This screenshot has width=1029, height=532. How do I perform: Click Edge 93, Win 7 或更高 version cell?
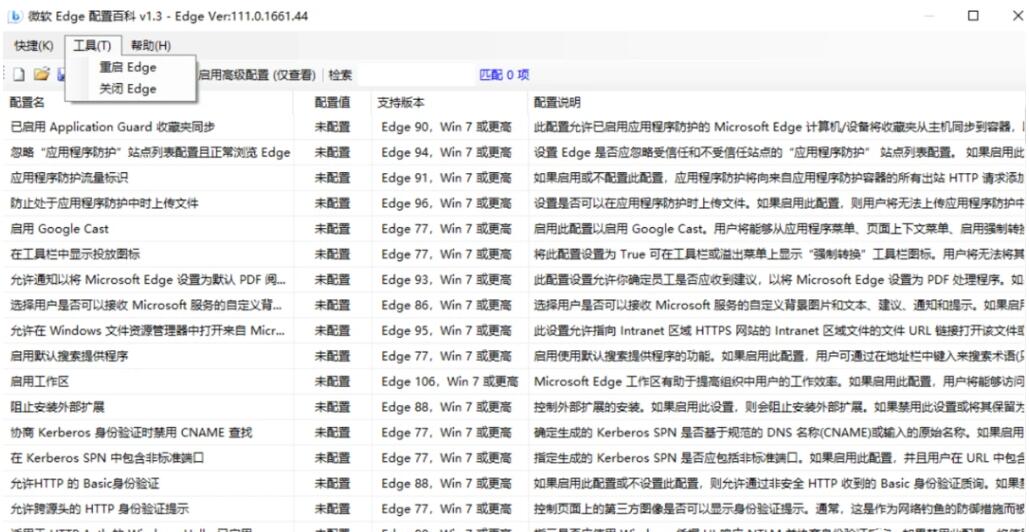pos(446,280)
